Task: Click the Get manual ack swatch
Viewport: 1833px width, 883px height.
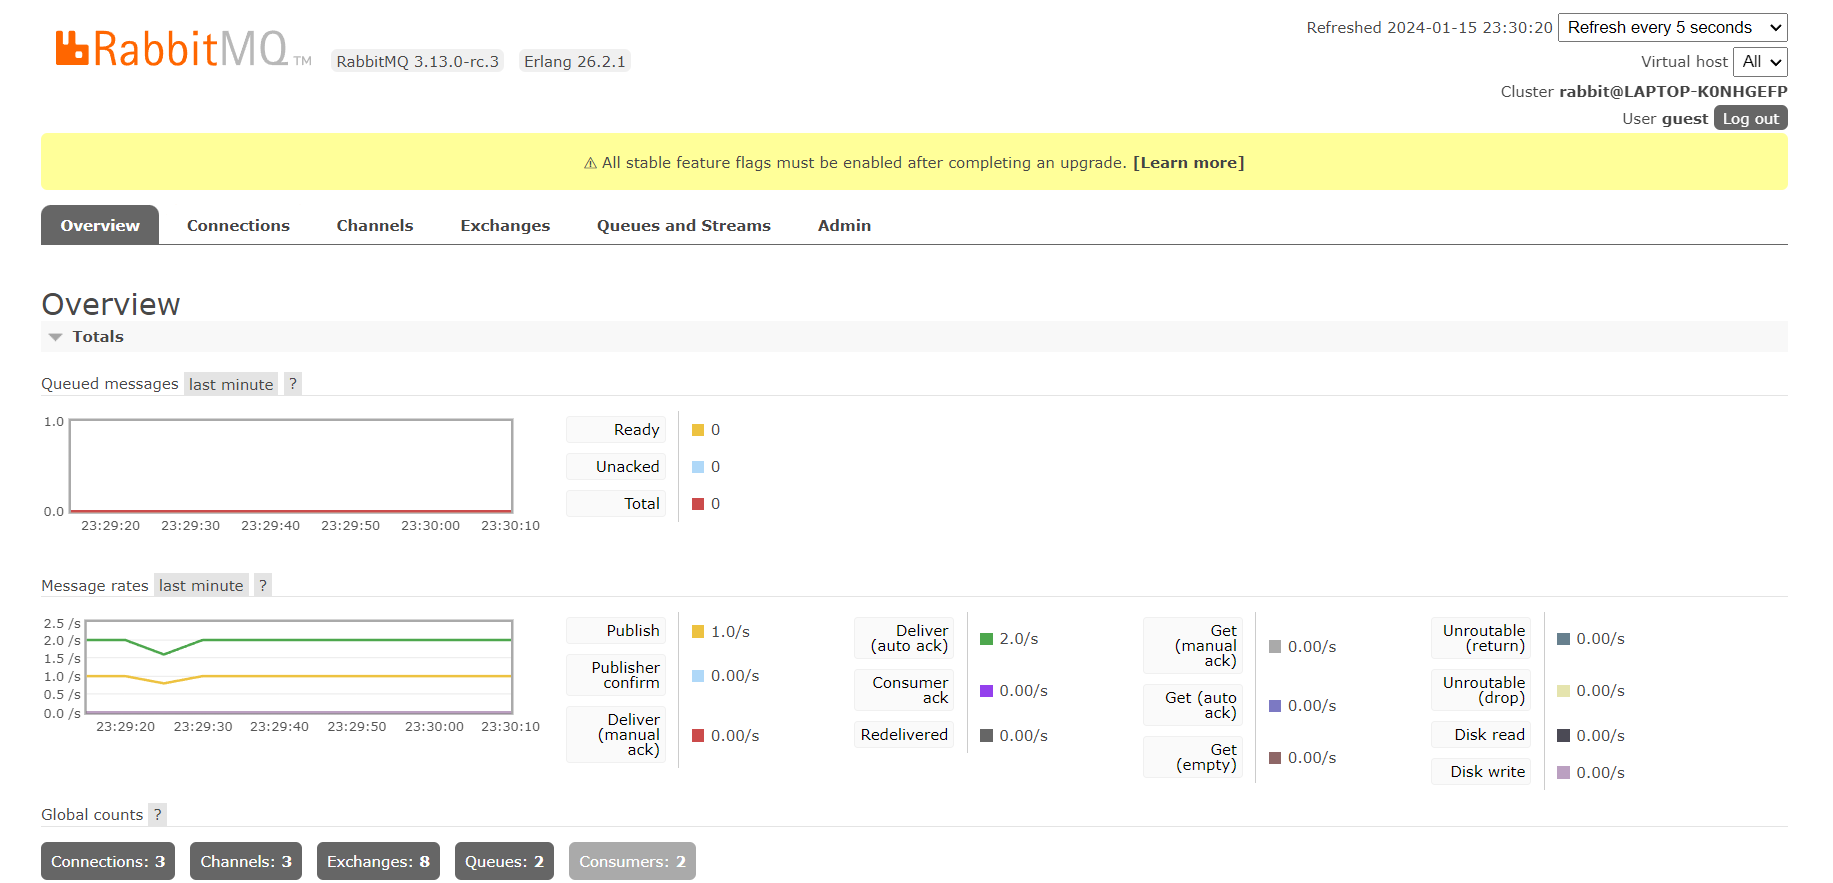Action: 1275,647
